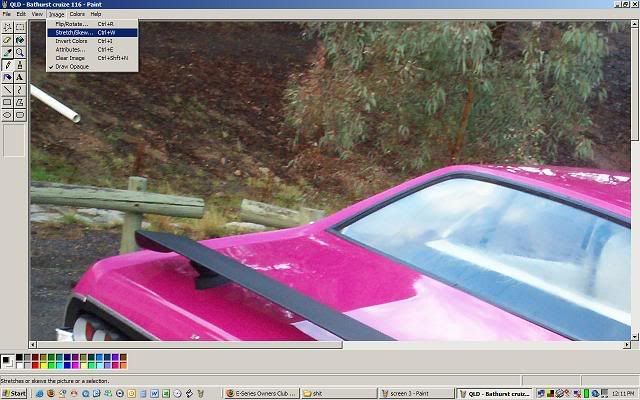Screen dimensions: 640x400
Task: Open the Colors menu
Action: click(x=77, y=14)
